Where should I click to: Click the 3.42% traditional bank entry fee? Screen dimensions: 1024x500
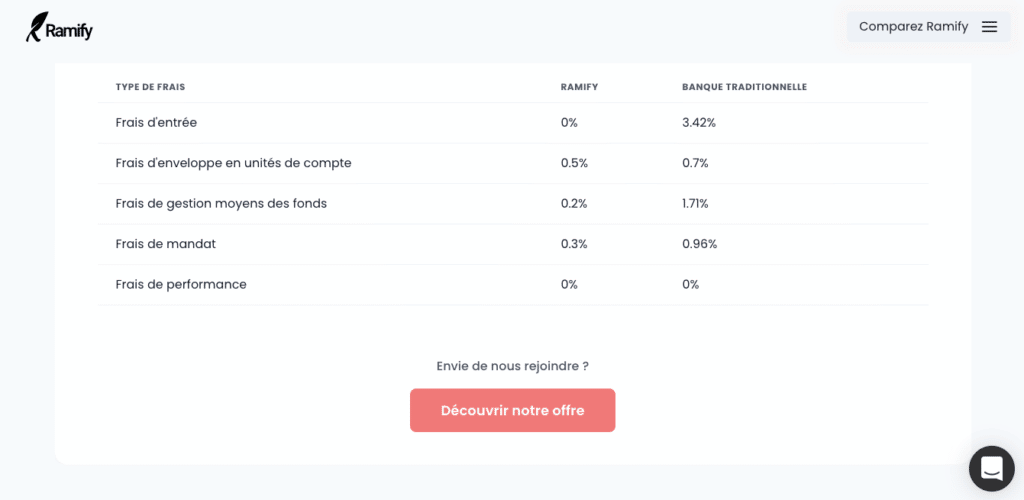699,123
